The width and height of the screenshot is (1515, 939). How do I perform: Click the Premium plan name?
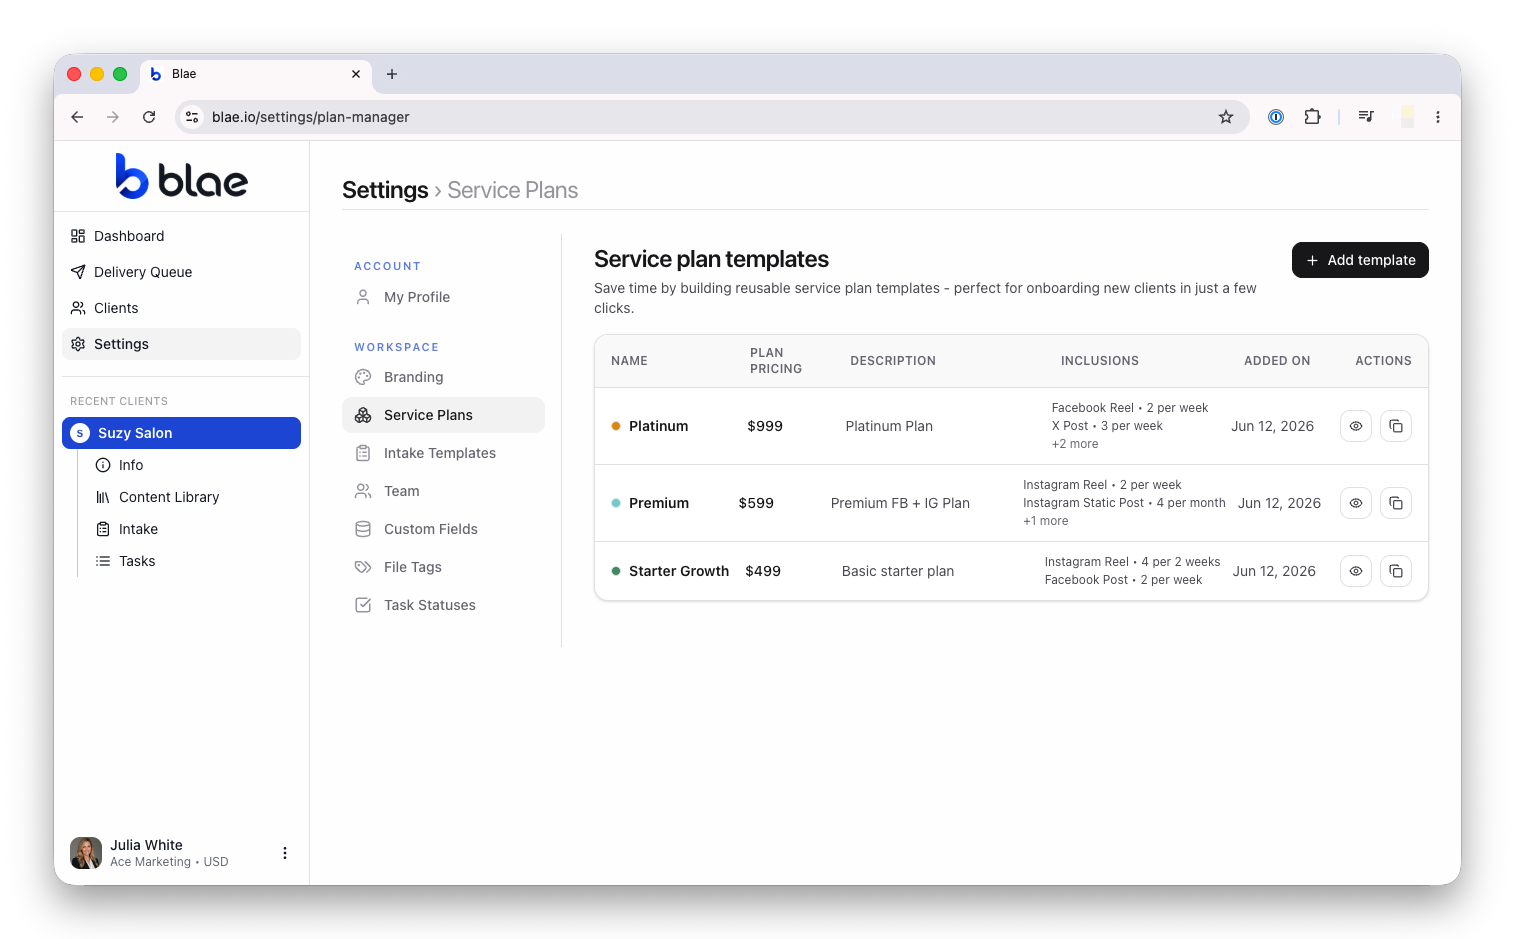pos(659,503)
